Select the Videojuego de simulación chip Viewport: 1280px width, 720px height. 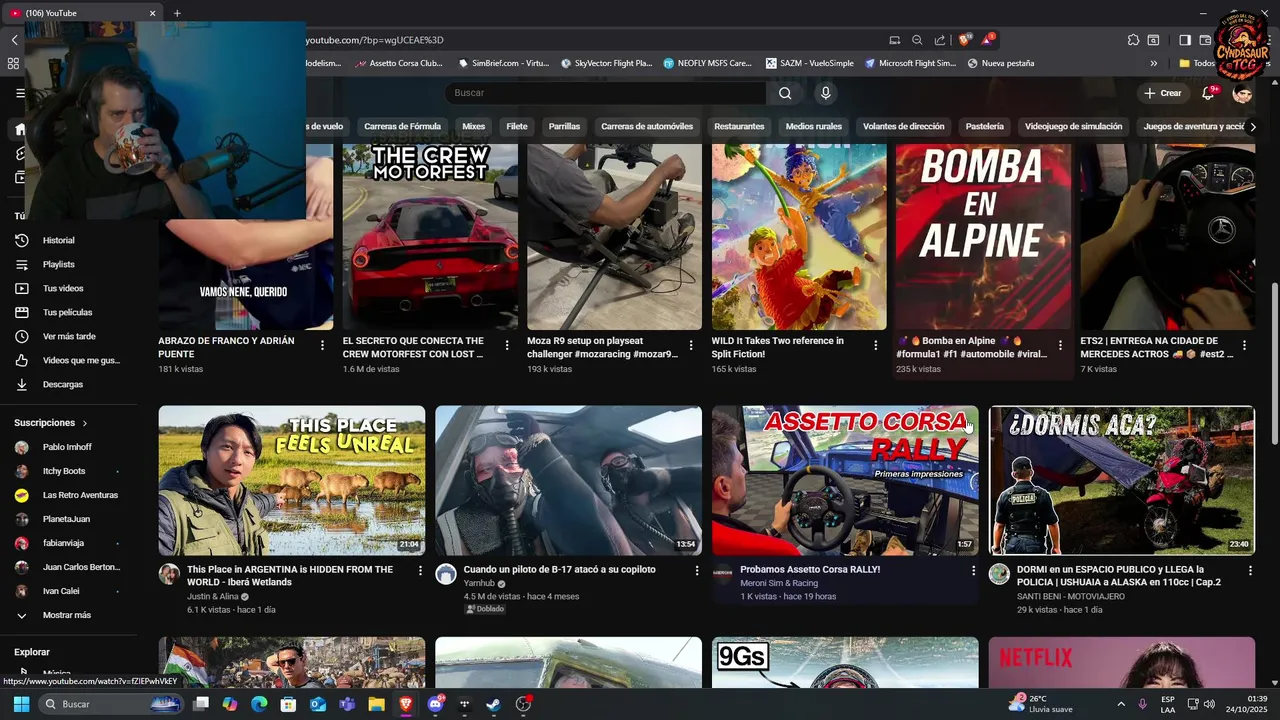tap(1073, 127)
